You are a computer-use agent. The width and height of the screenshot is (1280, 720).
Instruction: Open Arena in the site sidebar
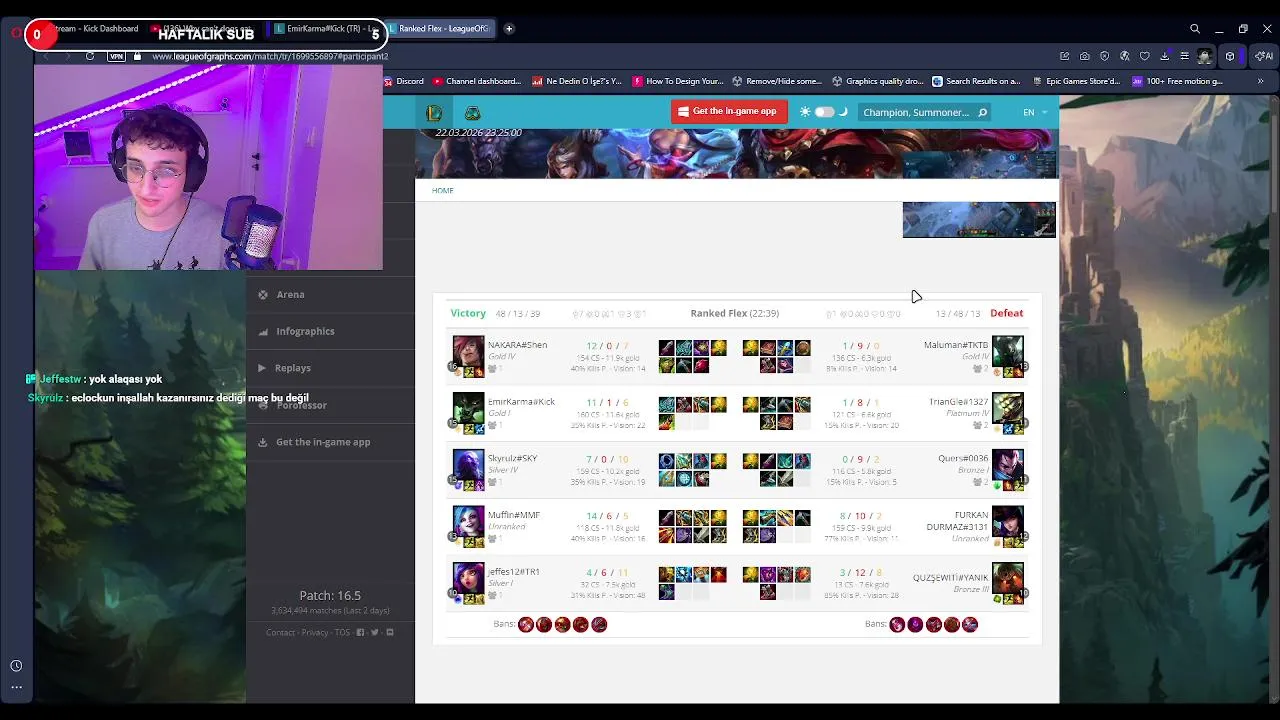pos(331,294)
